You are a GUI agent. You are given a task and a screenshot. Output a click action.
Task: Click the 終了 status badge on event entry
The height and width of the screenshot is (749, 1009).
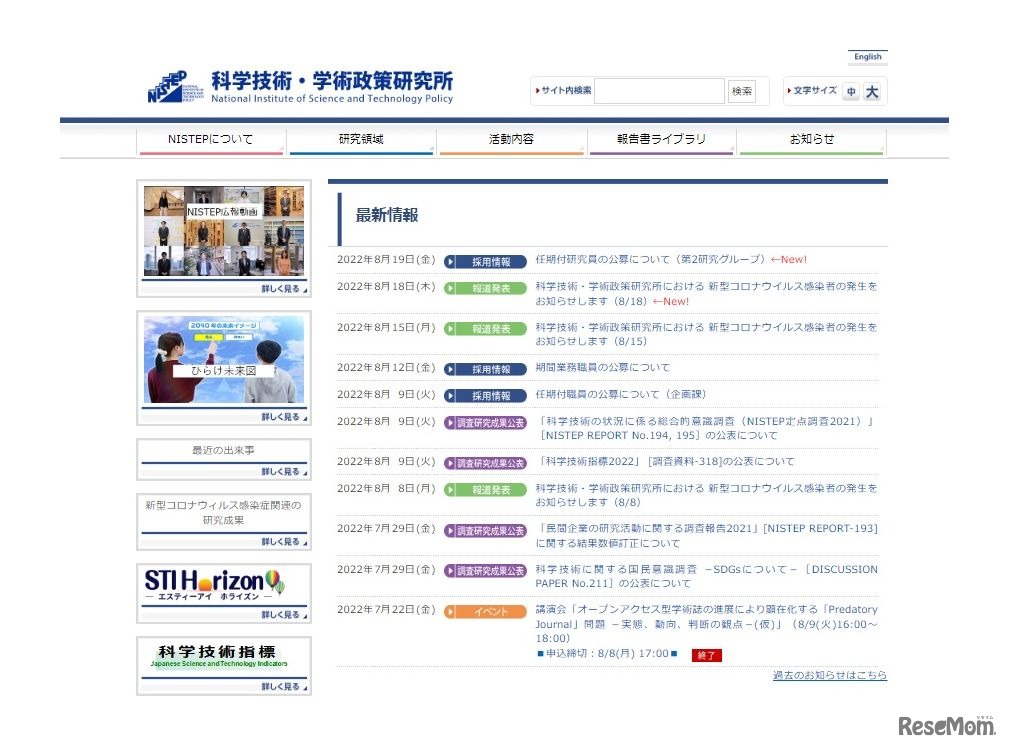(x=706, y=655)
